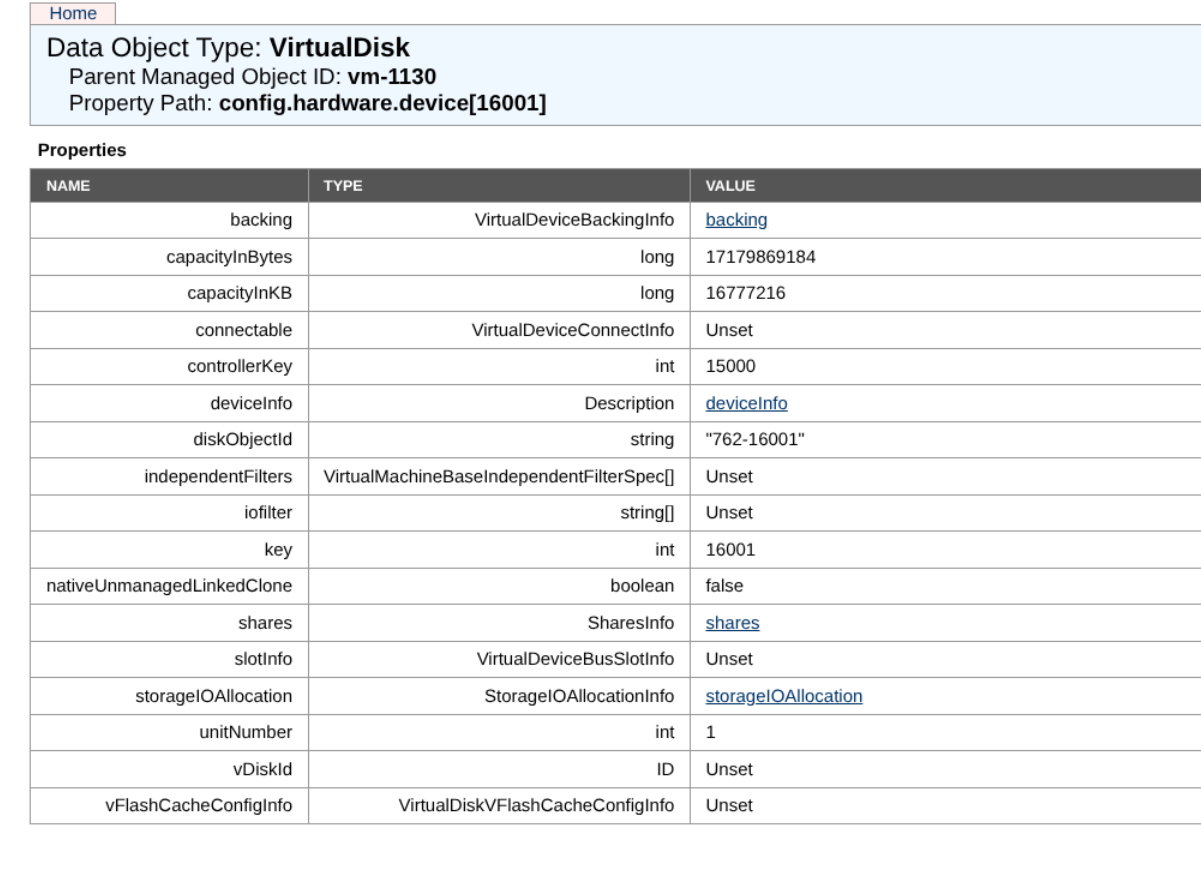Open the storageIOAllocation link
The height and width of the screenshot is (876, 1201).
tap(784, 696)
